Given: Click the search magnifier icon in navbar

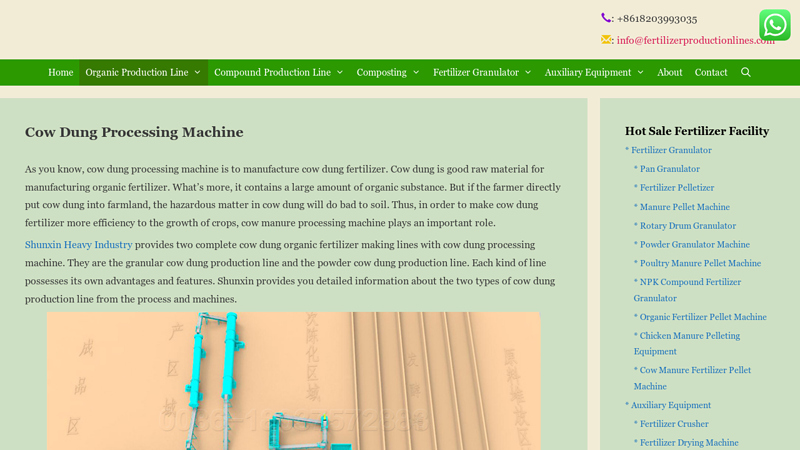Looking at the screenshot, I should coord(745,72).
